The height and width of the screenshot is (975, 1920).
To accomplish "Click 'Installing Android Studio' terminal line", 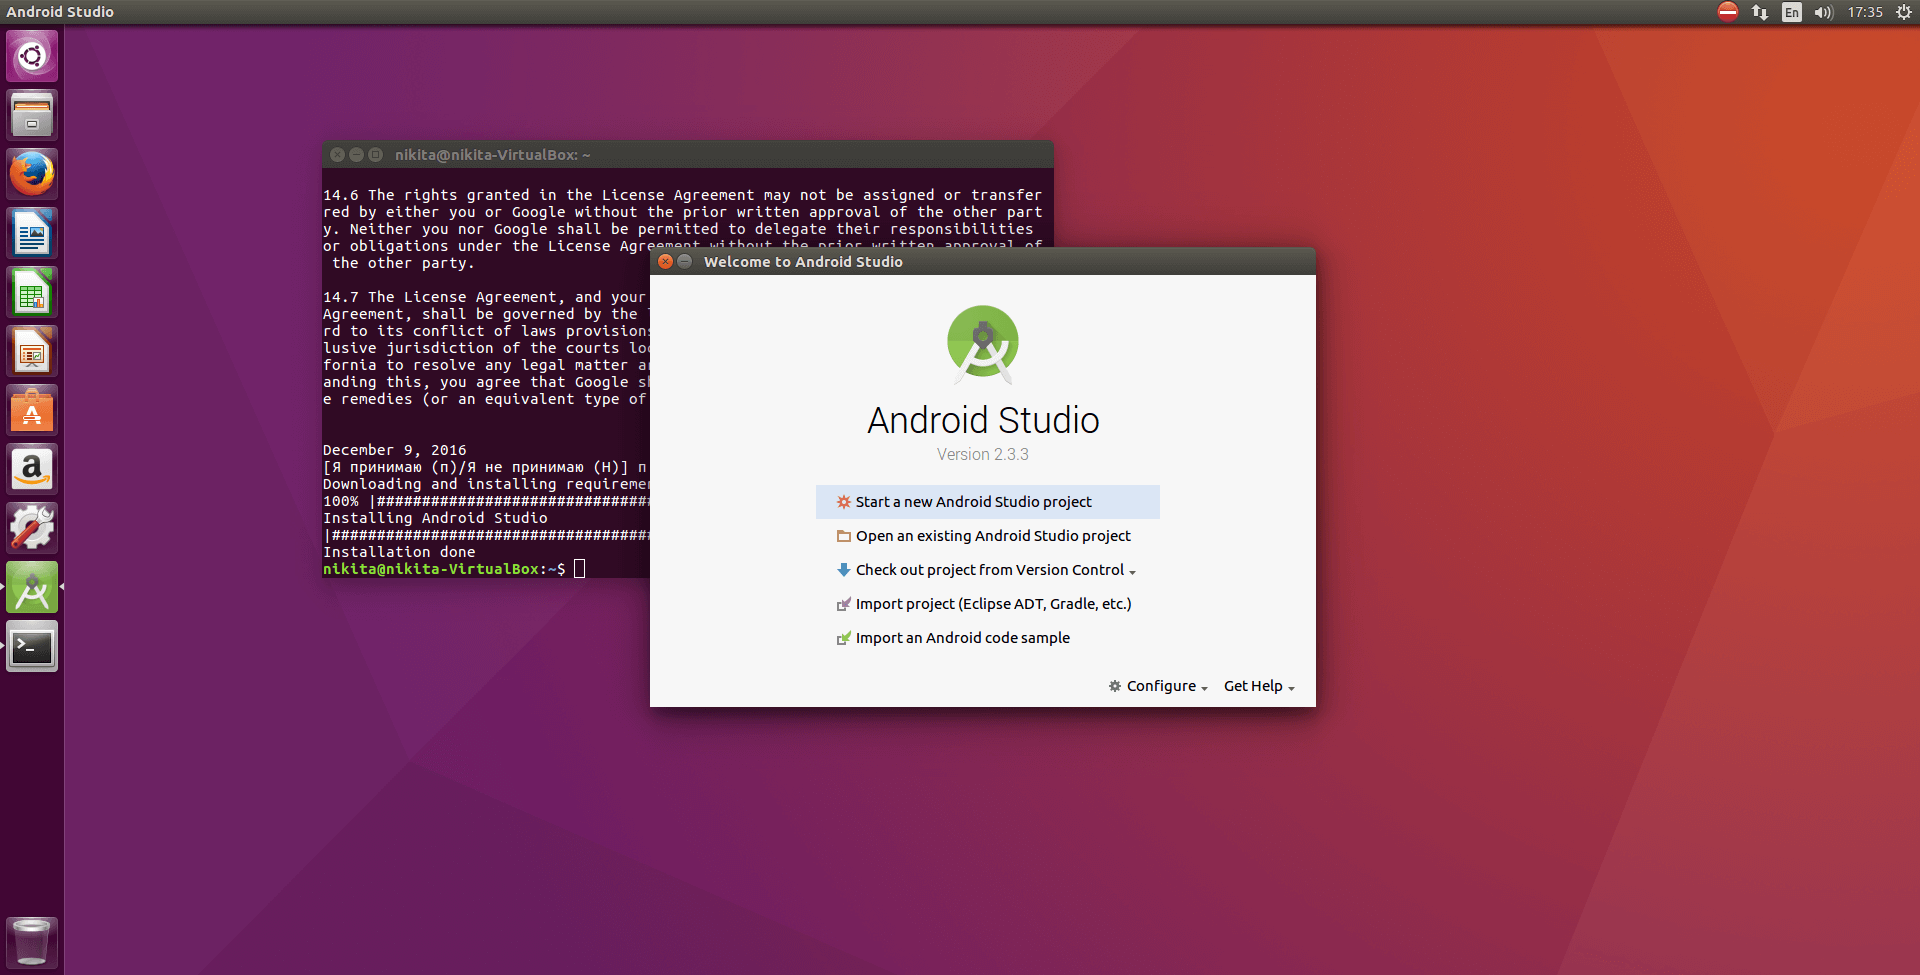I will tap(435, 518).
